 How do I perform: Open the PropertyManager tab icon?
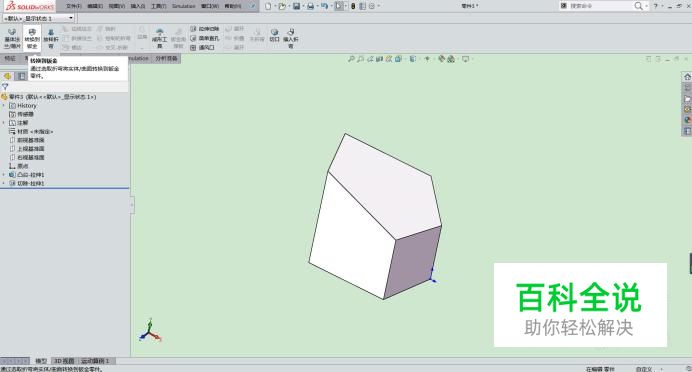pyautogui.click(x=21, y=76)
